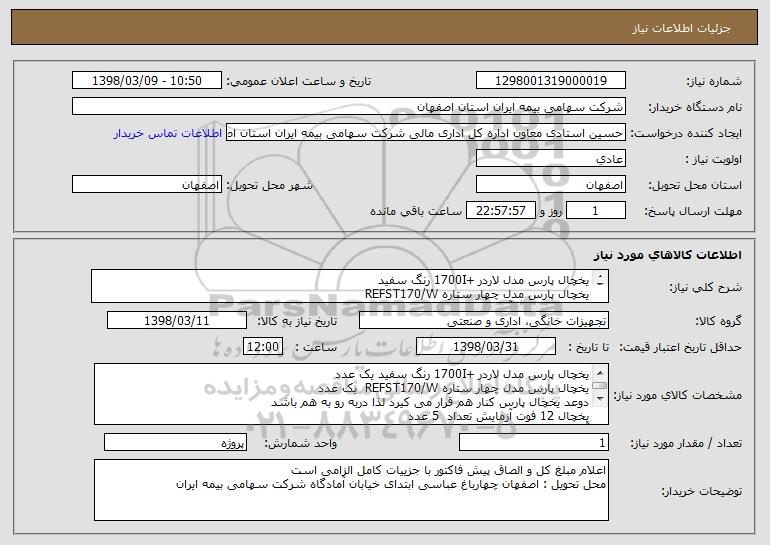Click the line یخچال پارس مدل چهار ستاره REFST170/W یک عدد
This screenshot has width=770, height=545.
[x=453, y=388]
